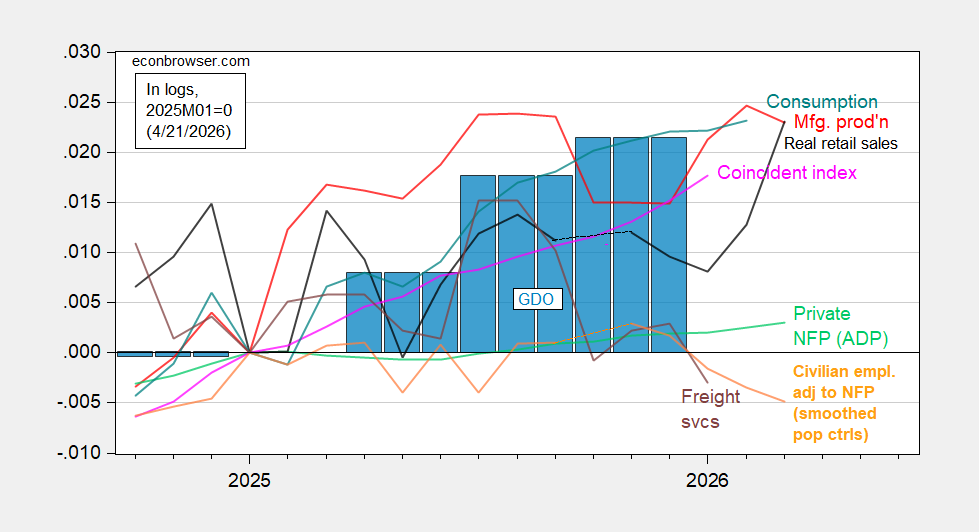This screenshot has width=979, height=532.
Task: Click the small negative bars left of 2025
Action: coord(172,354)
